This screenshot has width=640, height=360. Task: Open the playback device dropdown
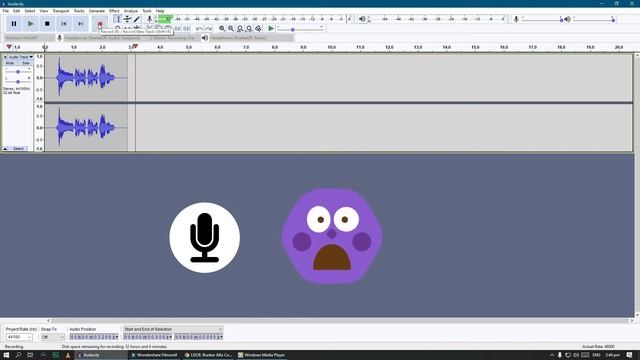click(x=251, y=38)
